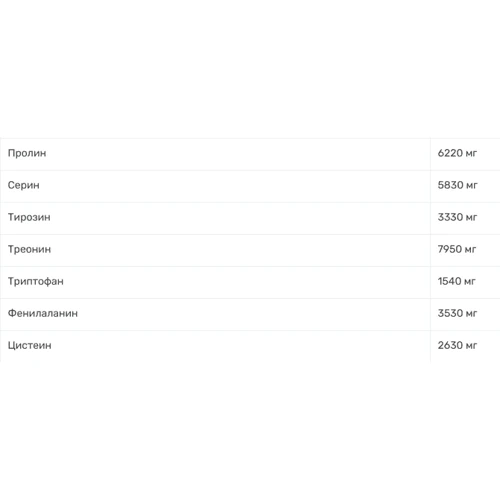Click the мг unit after 5830
Viewport: 500px width, 500px height.
point(472,186)
